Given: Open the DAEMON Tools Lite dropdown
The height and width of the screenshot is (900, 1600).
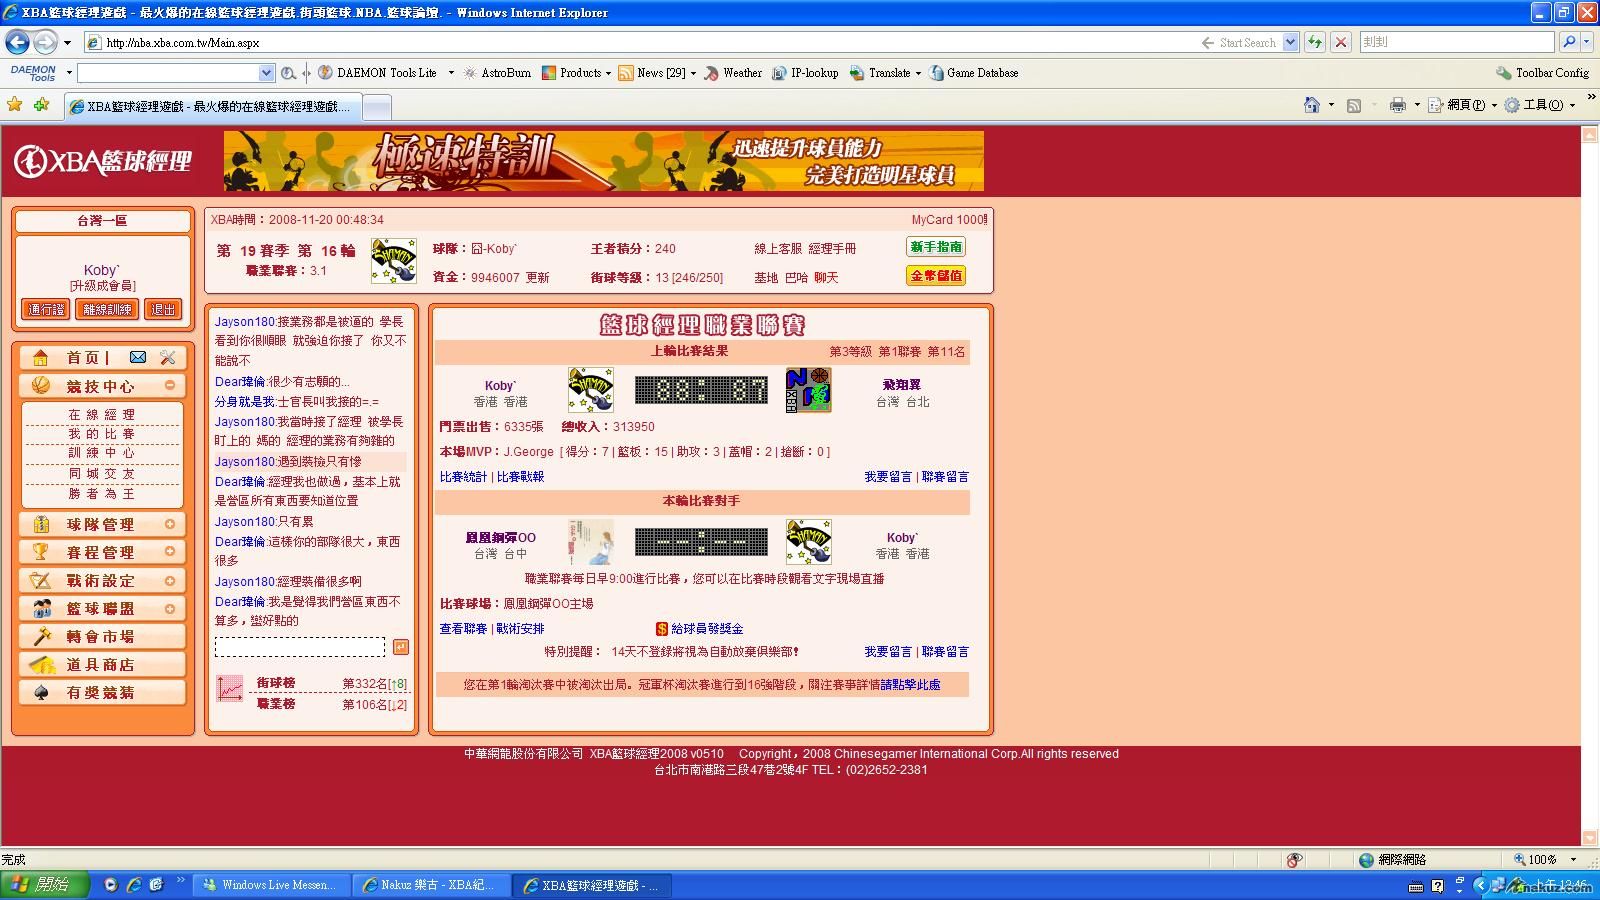Looking at the screenshot, I should pyautogui.click(x=451, y=73).
